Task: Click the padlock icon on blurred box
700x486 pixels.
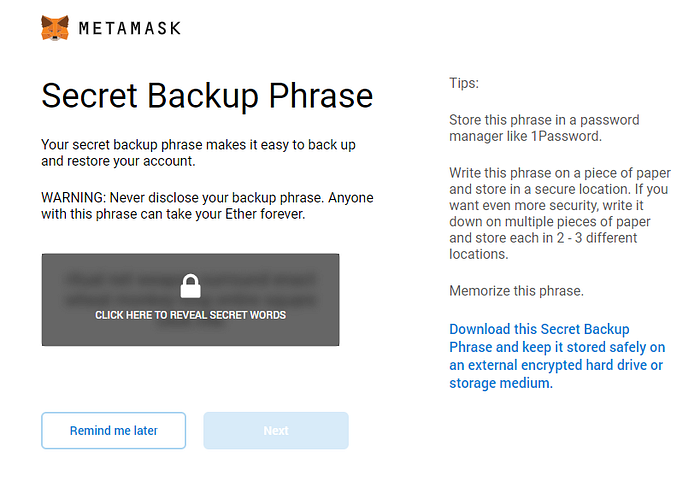Action: pyautogui.click(x=190, y=287)
